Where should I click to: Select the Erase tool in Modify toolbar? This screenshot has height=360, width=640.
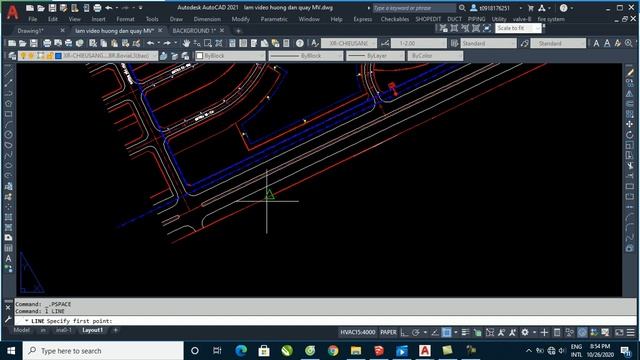tap(630, 73)
